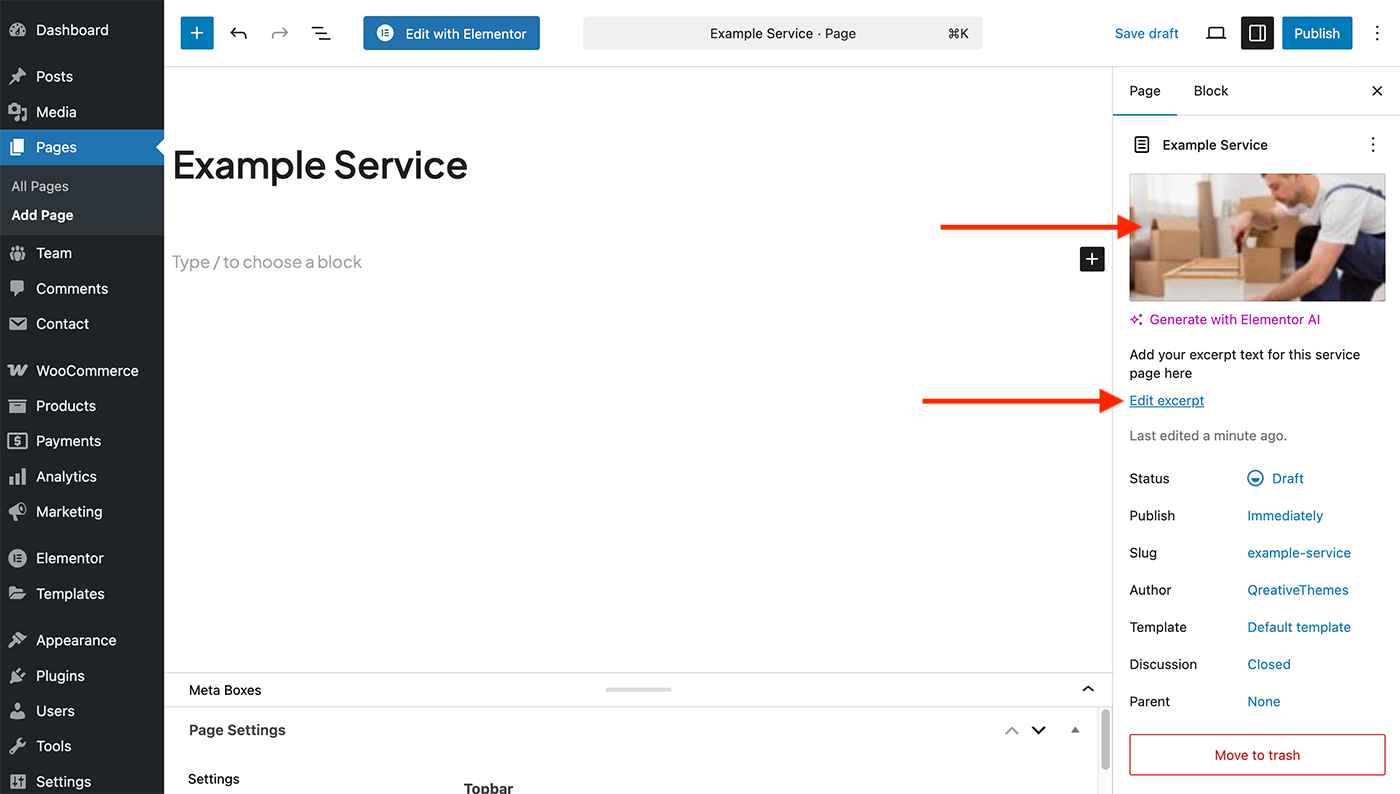
Task: Open WooCommerce in the admin sidebar
Action: pos(86,370)
